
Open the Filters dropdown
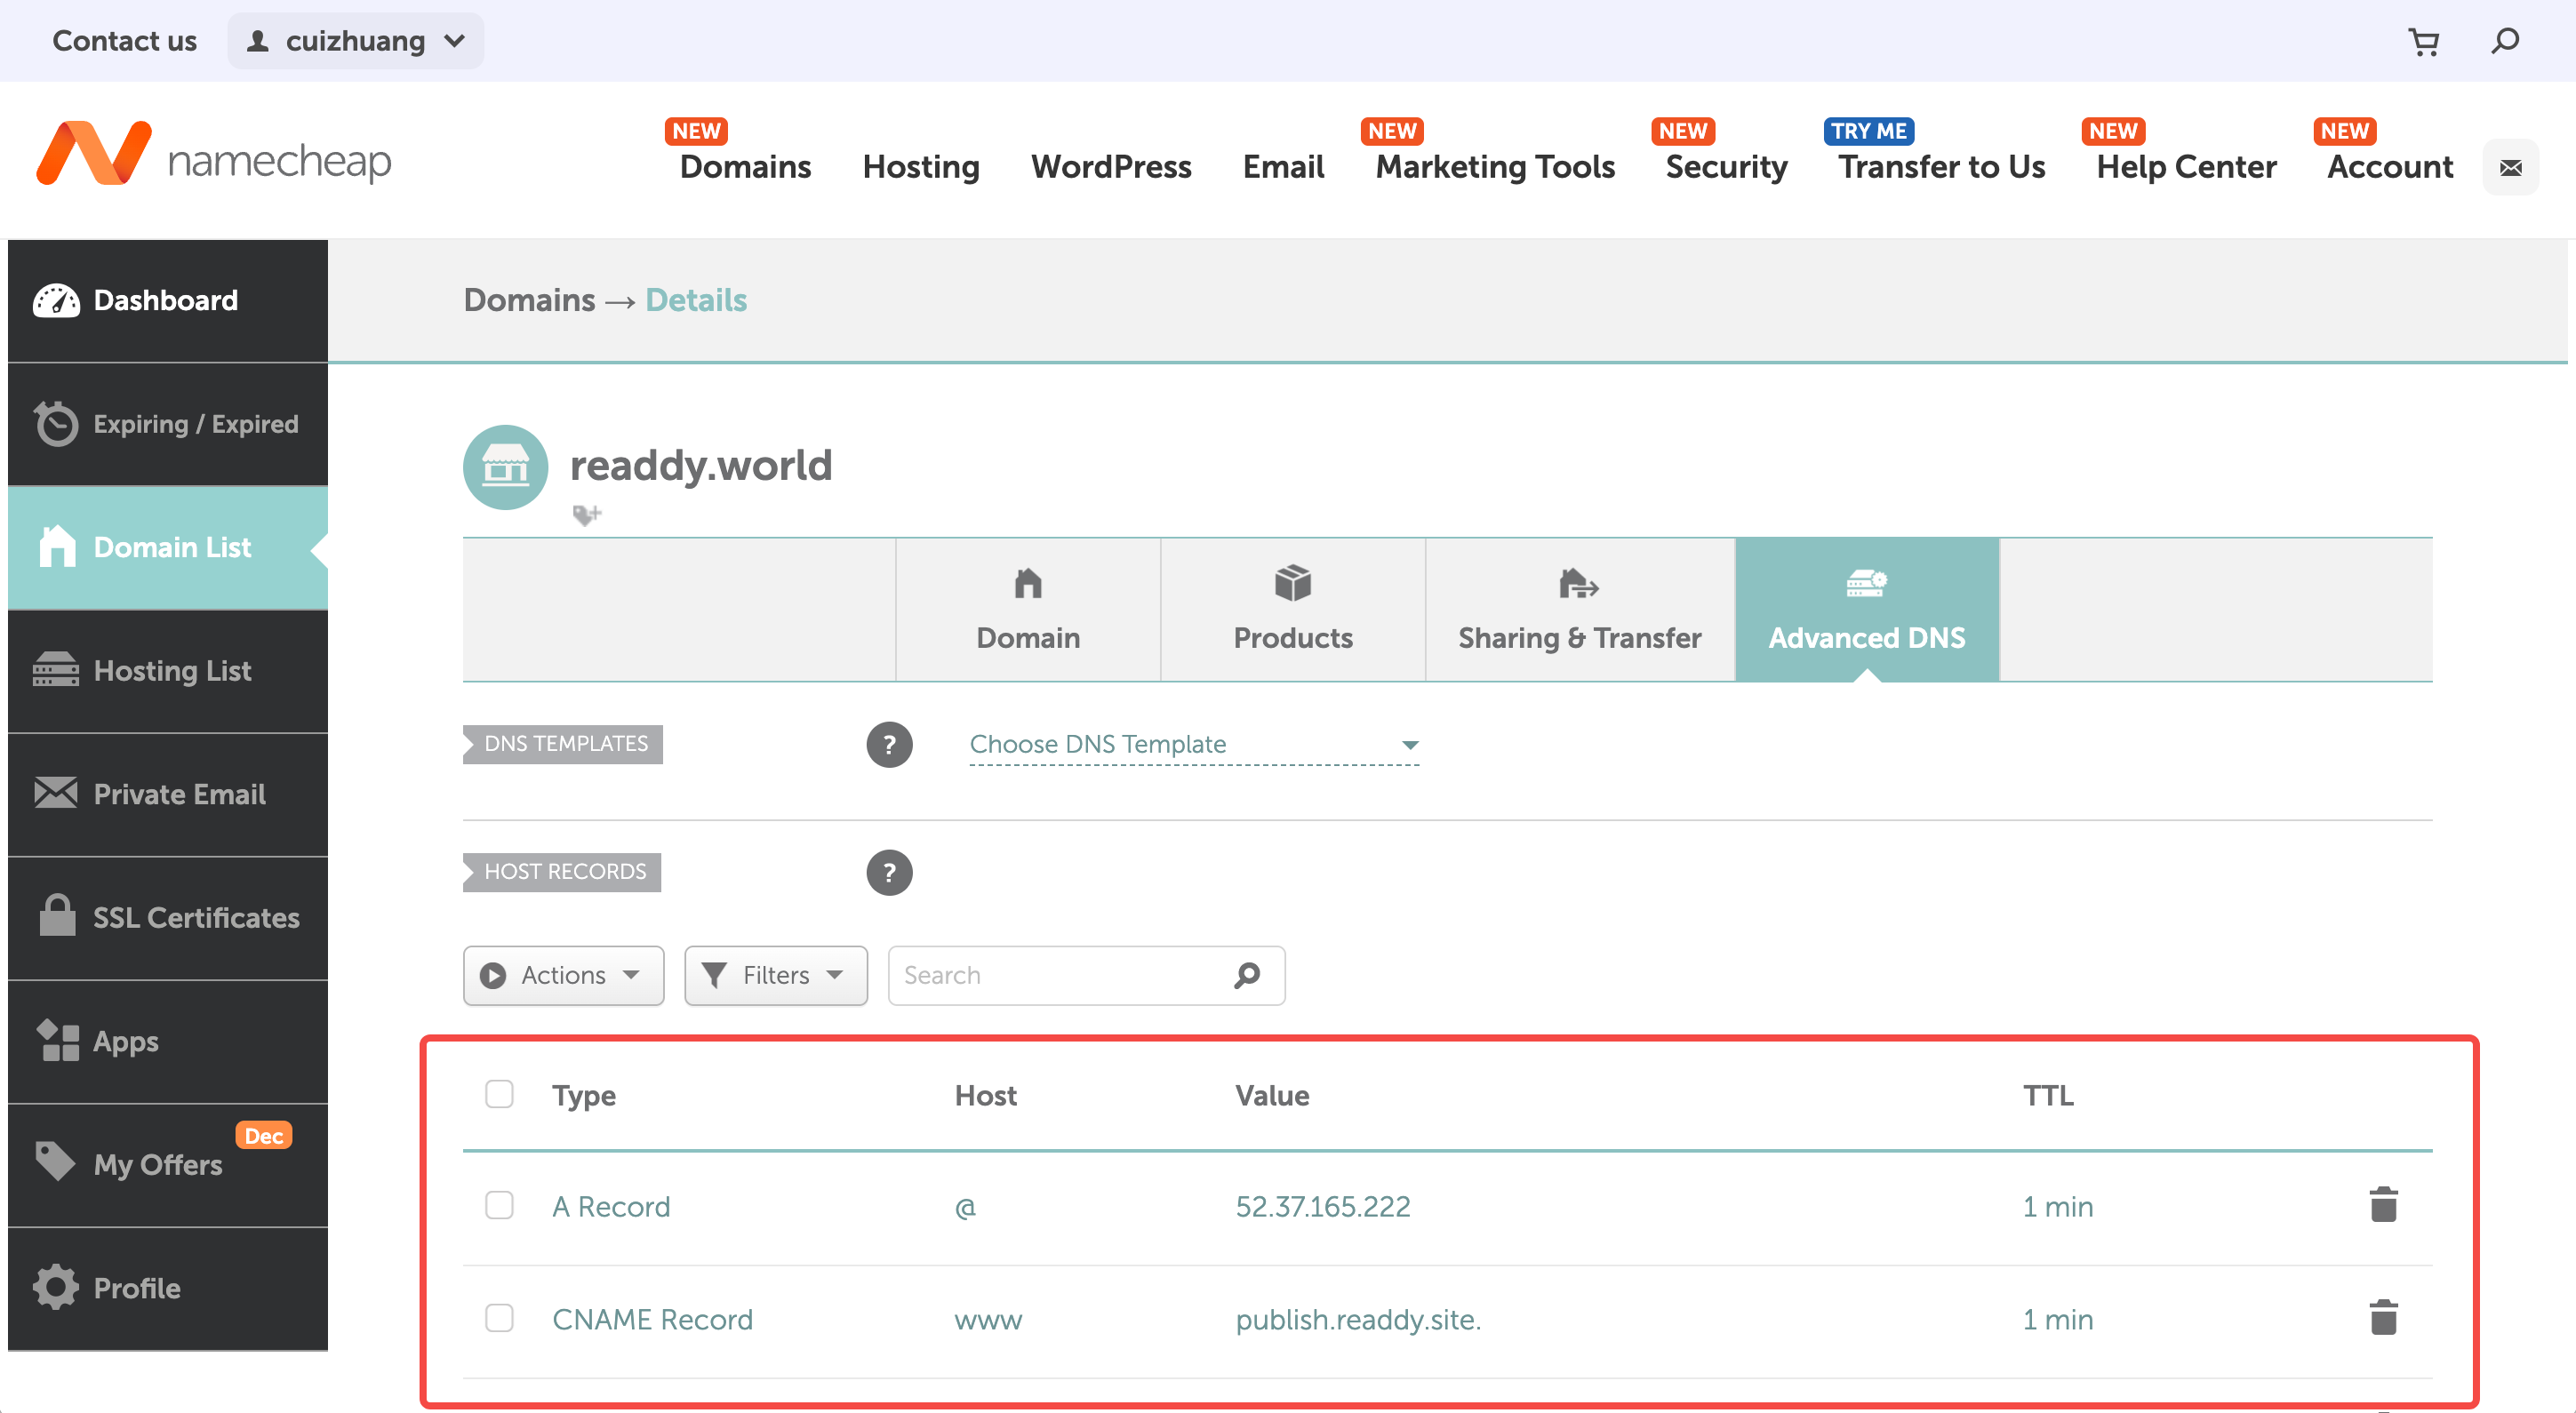[775, 975]
